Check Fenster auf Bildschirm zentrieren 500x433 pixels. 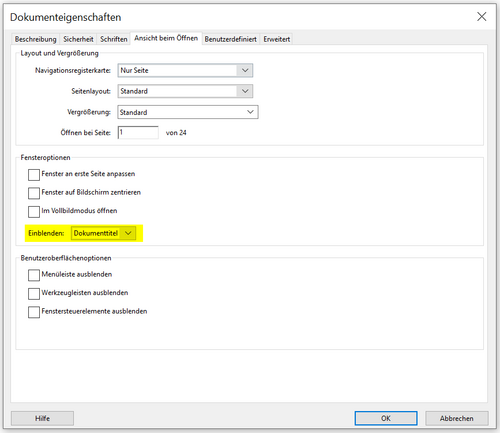(x=34, y=193)
